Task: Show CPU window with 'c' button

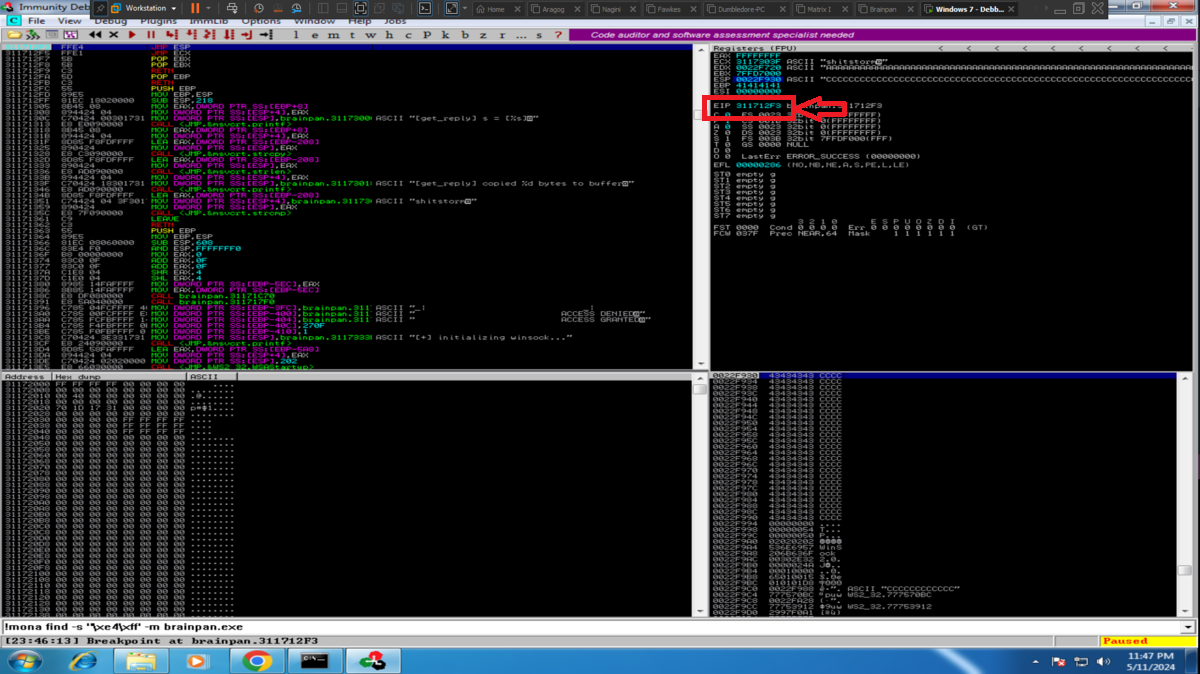Action: point(408,35)
